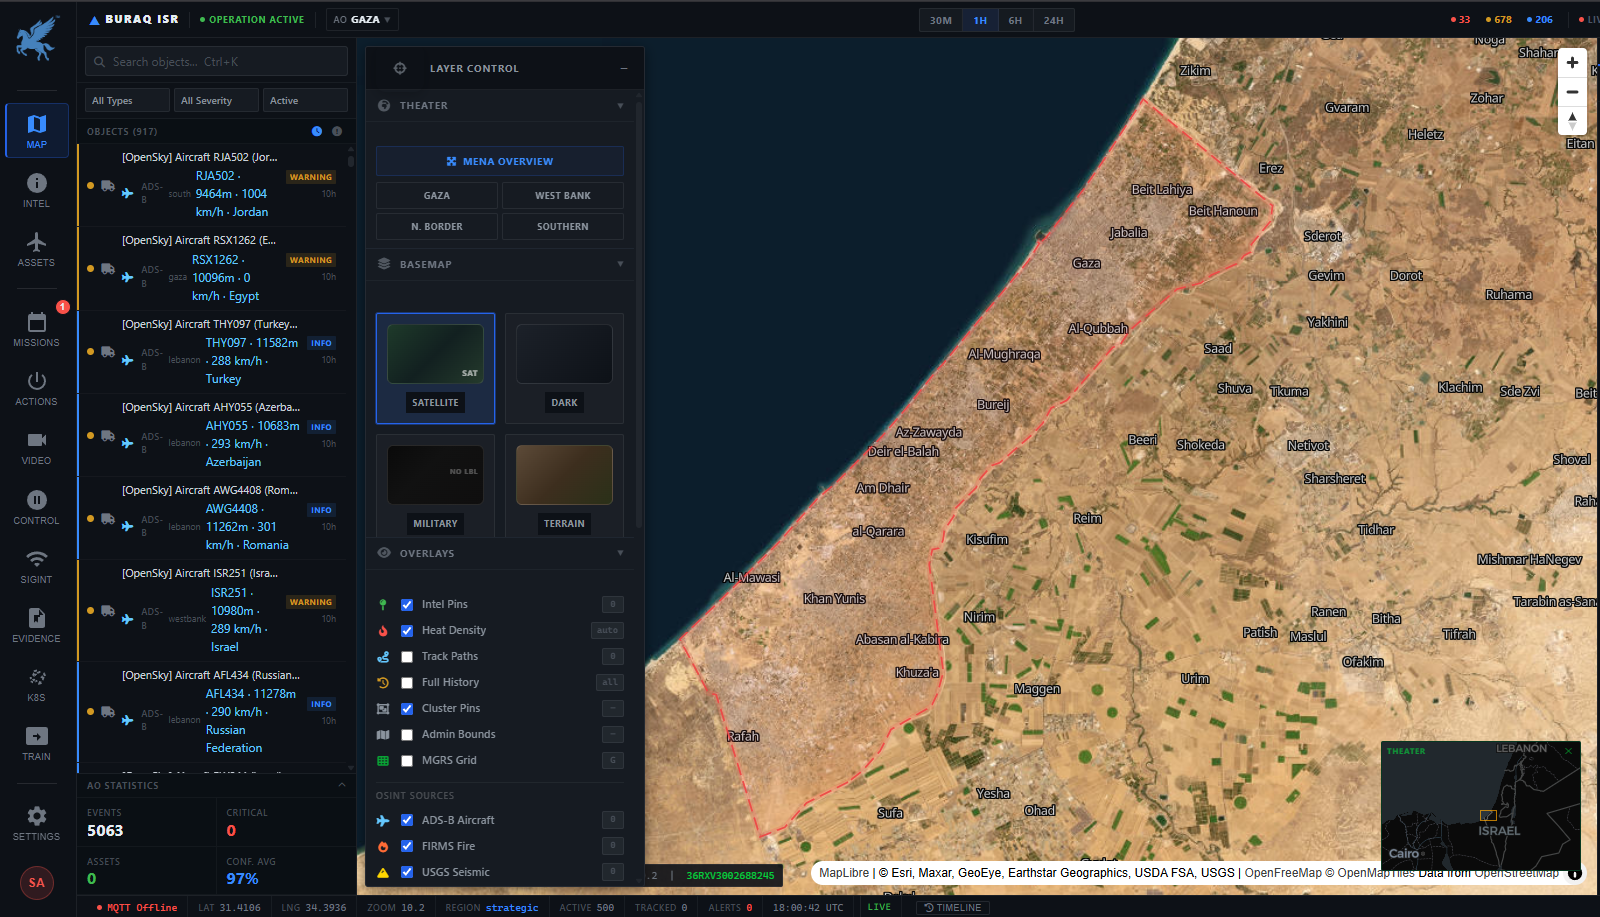Open the SIGINT panel
The width and height of the screenshot is (1600, 917).
[x=36, y=566]
